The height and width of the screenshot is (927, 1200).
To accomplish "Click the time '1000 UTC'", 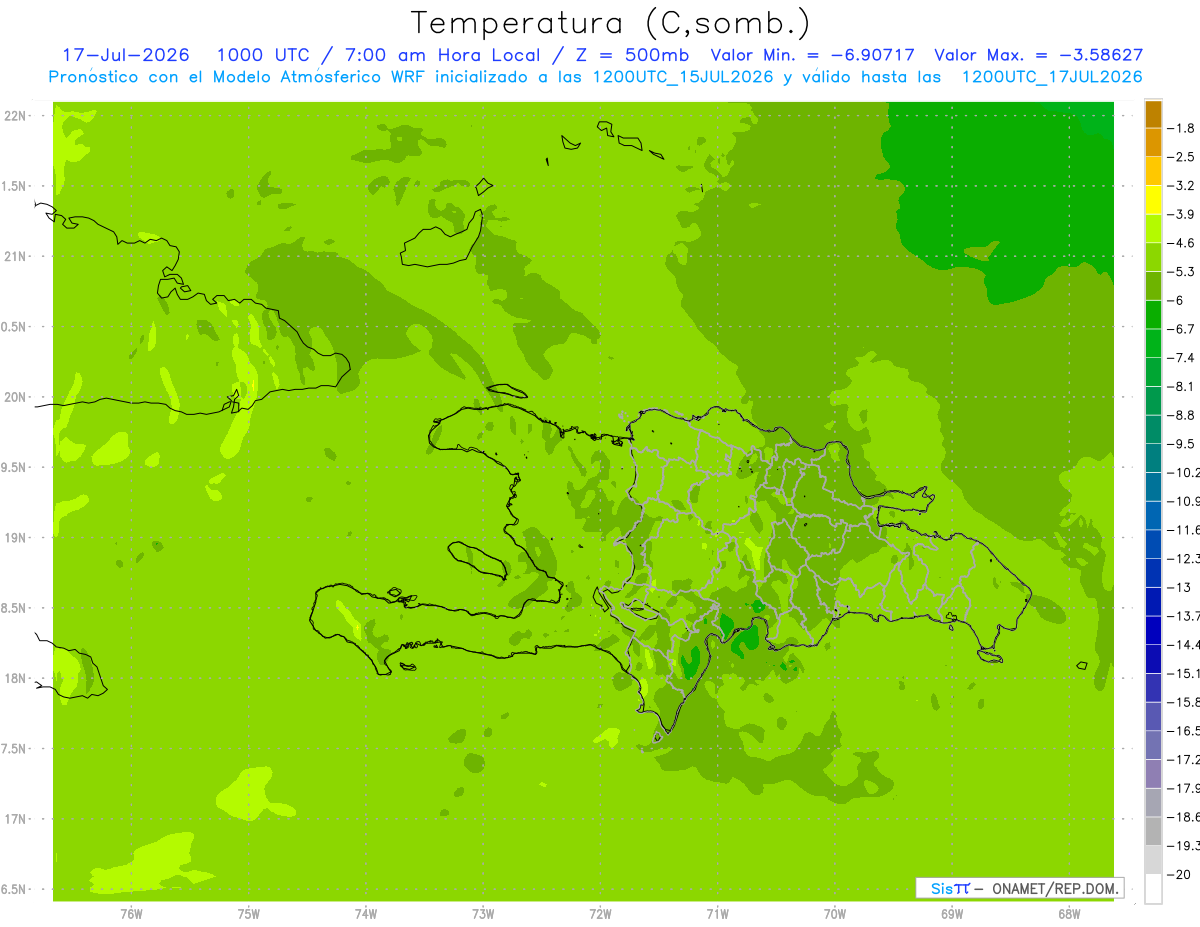I will (x=262, y=56).
